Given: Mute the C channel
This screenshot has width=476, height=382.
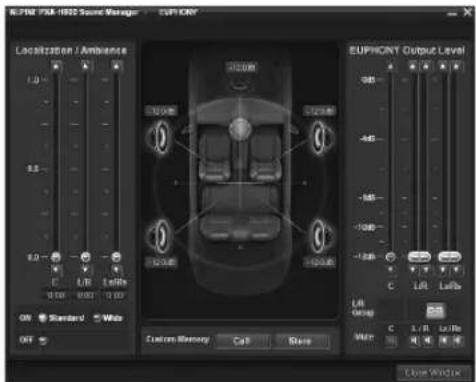Looking at the screenshot, I should (392, 340).
